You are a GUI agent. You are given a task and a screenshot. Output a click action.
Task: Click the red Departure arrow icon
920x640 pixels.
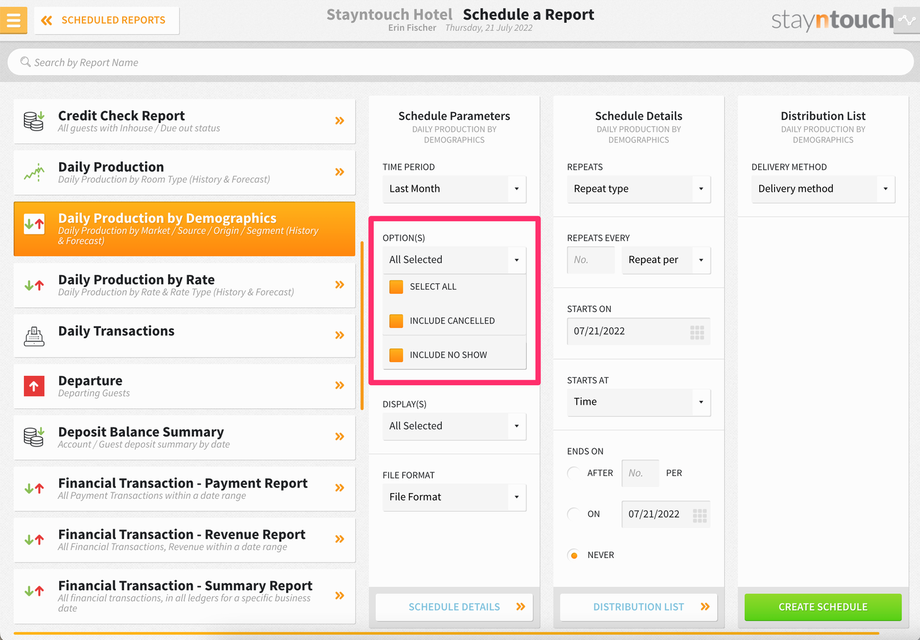tap(34, 386)
